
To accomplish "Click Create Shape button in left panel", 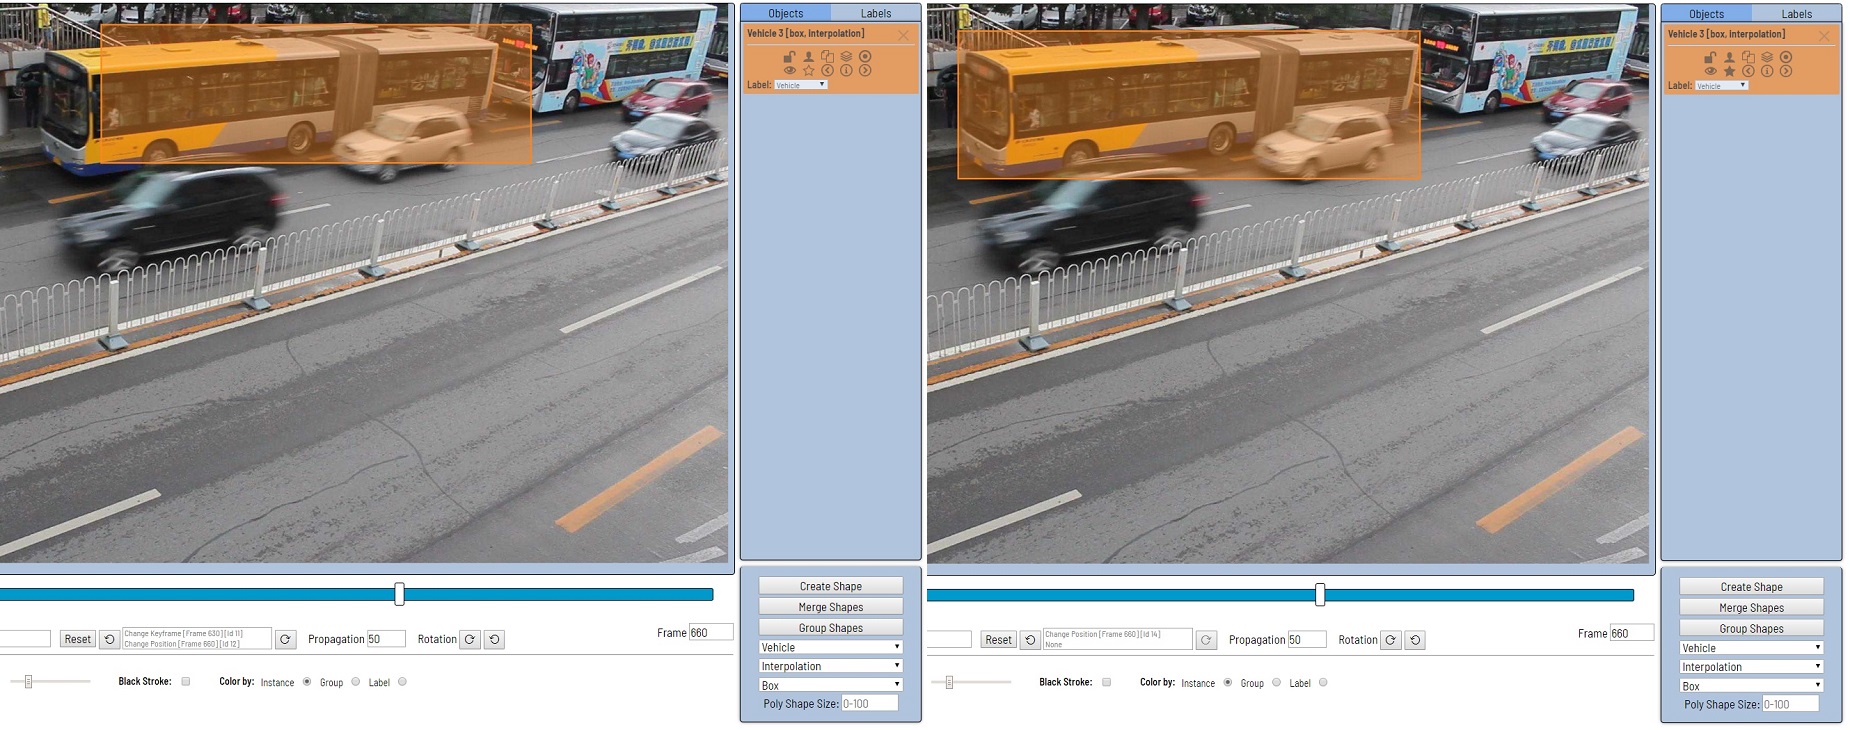I will (830, 586).
